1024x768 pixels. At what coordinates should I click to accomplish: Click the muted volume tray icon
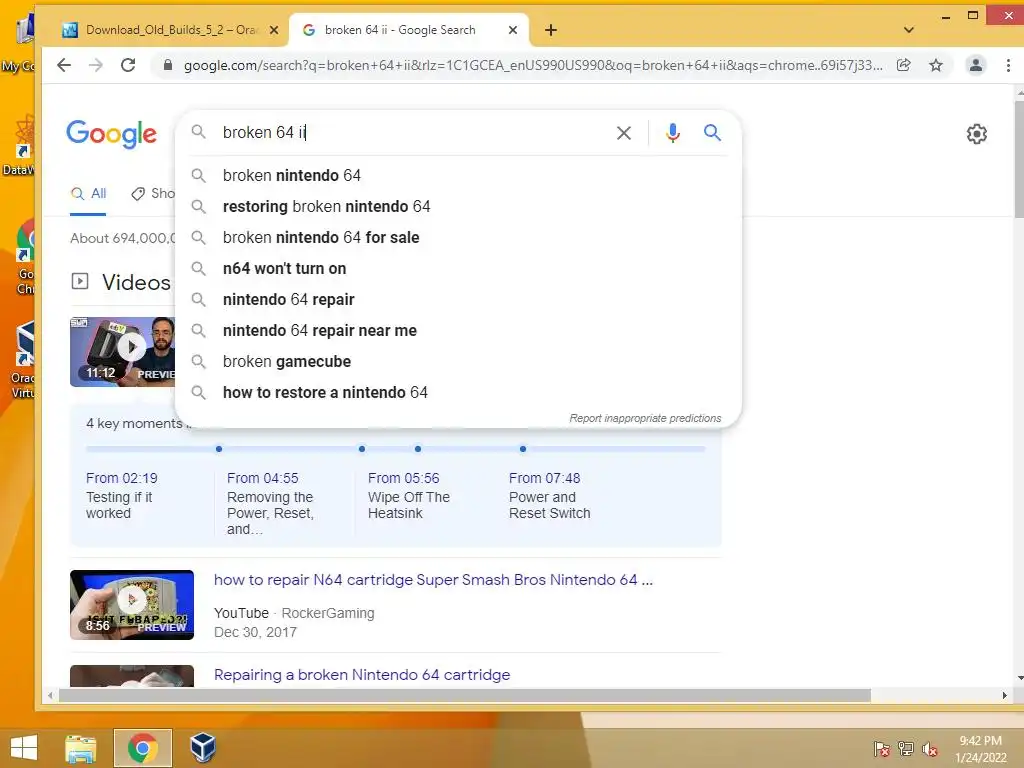click(930, 748)
